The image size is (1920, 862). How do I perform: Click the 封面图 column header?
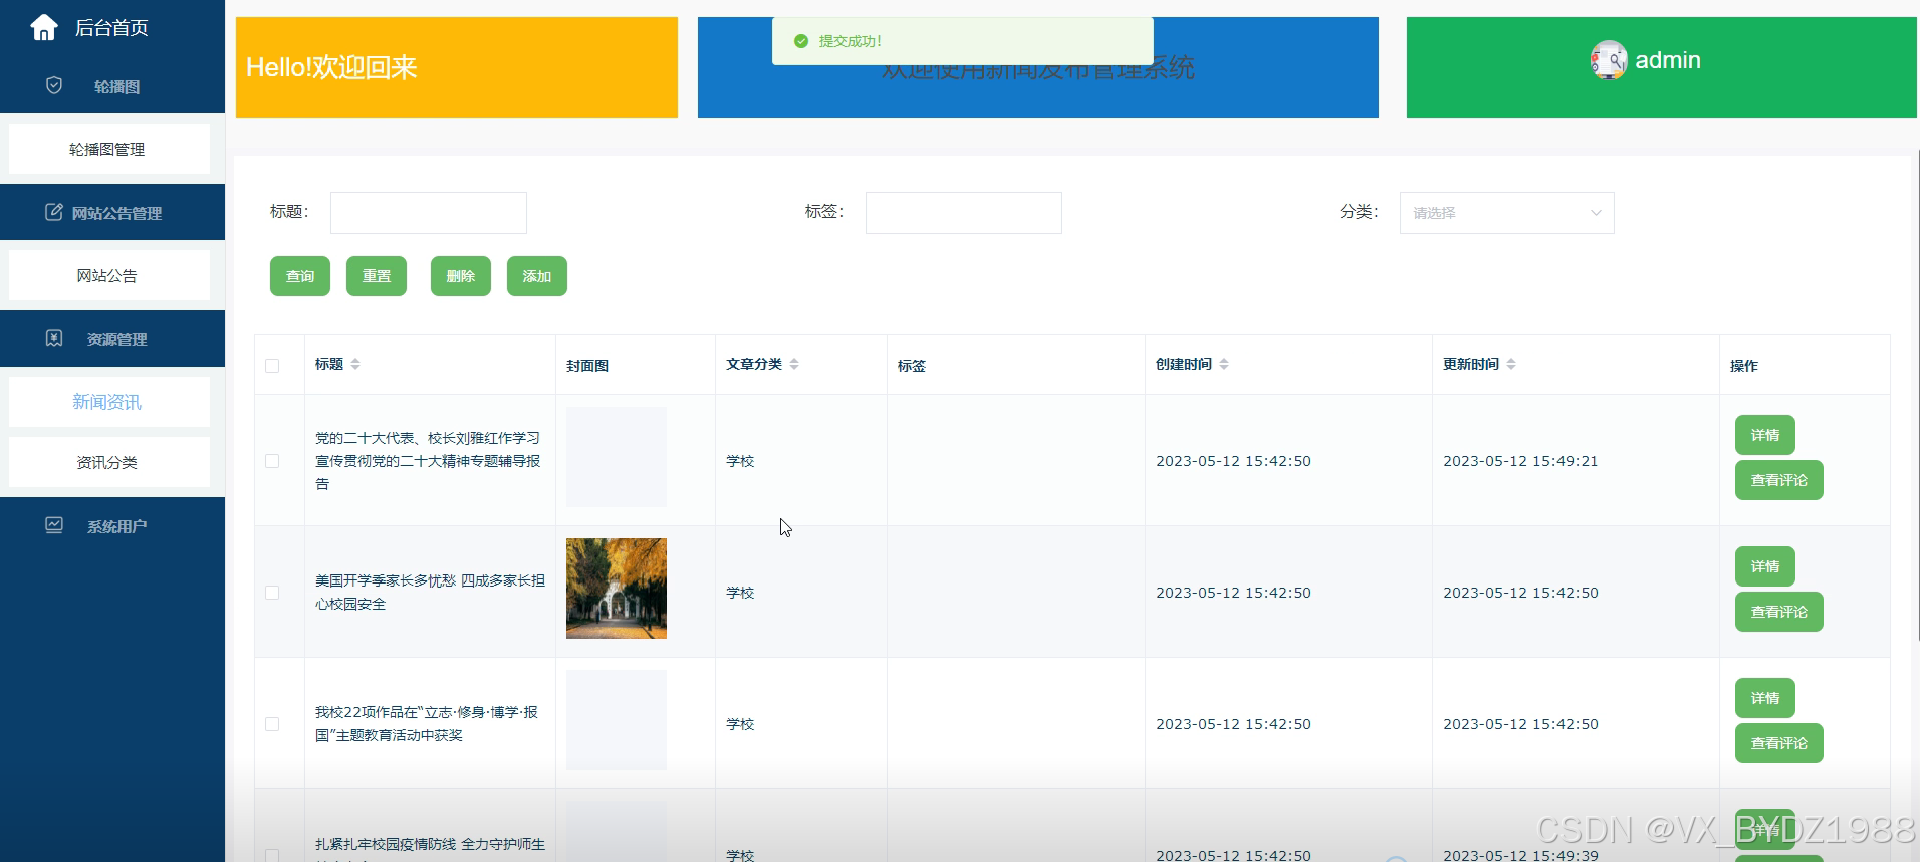coord(587,366)
